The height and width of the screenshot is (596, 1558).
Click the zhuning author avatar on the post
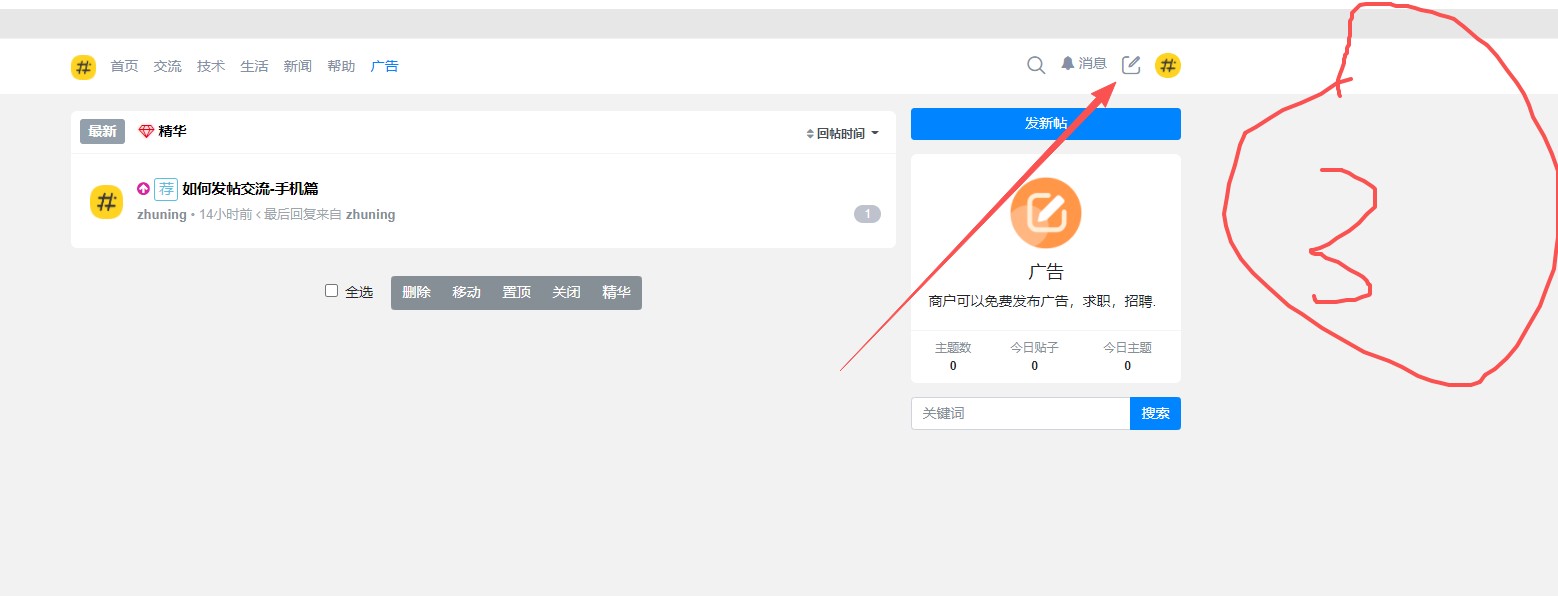point(106,202)
